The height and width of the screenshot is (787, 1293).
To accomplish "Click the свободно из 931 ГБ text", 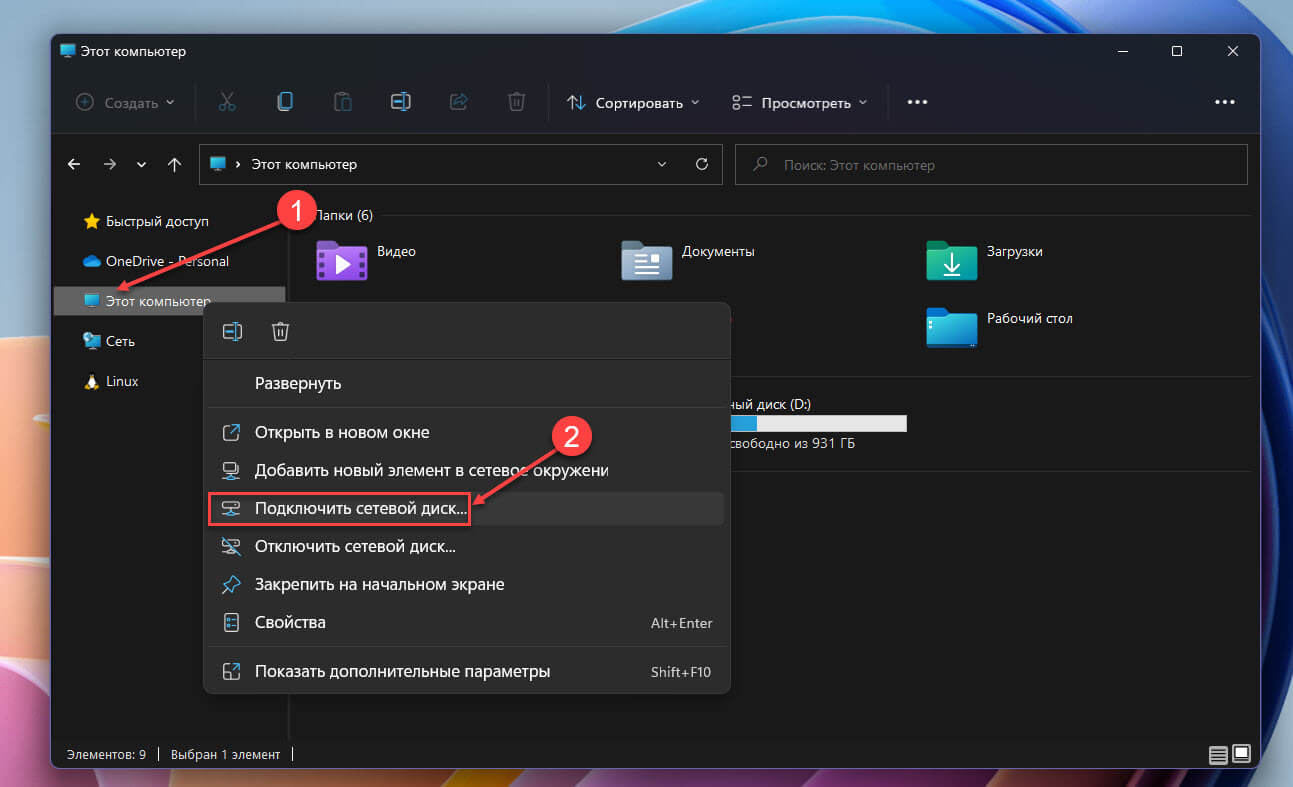I will tap(793, 444).
